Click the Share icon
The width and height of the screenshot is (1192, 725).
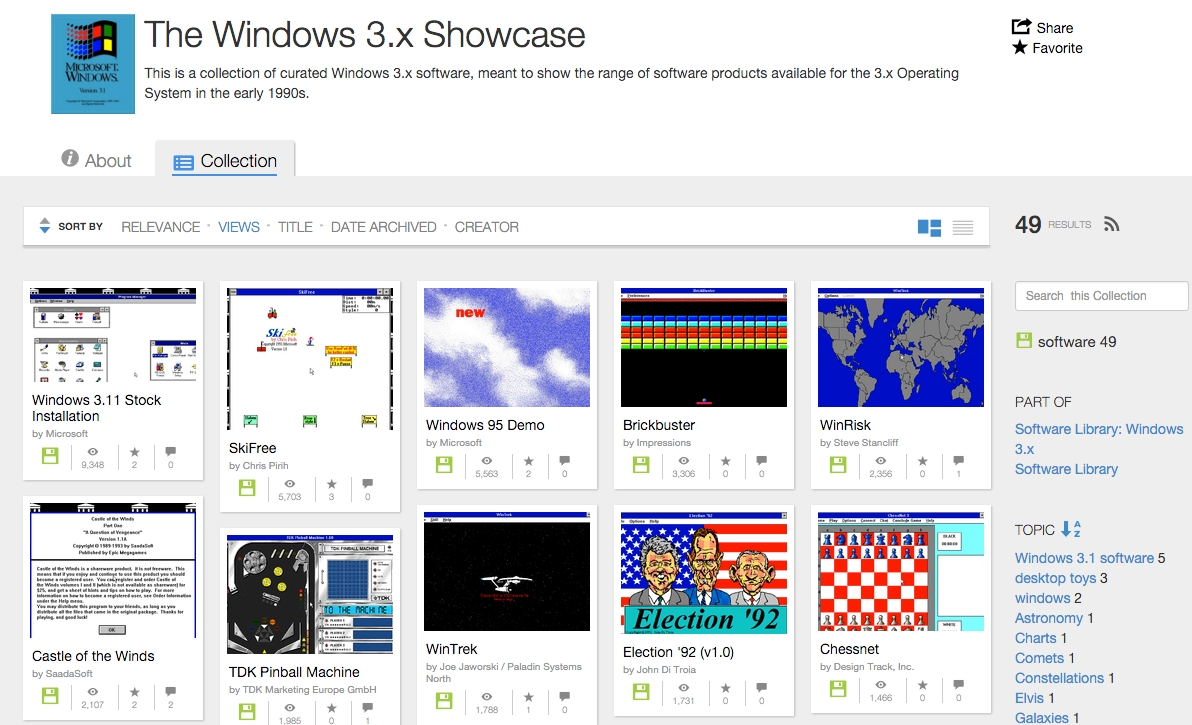coord(1021,27)
